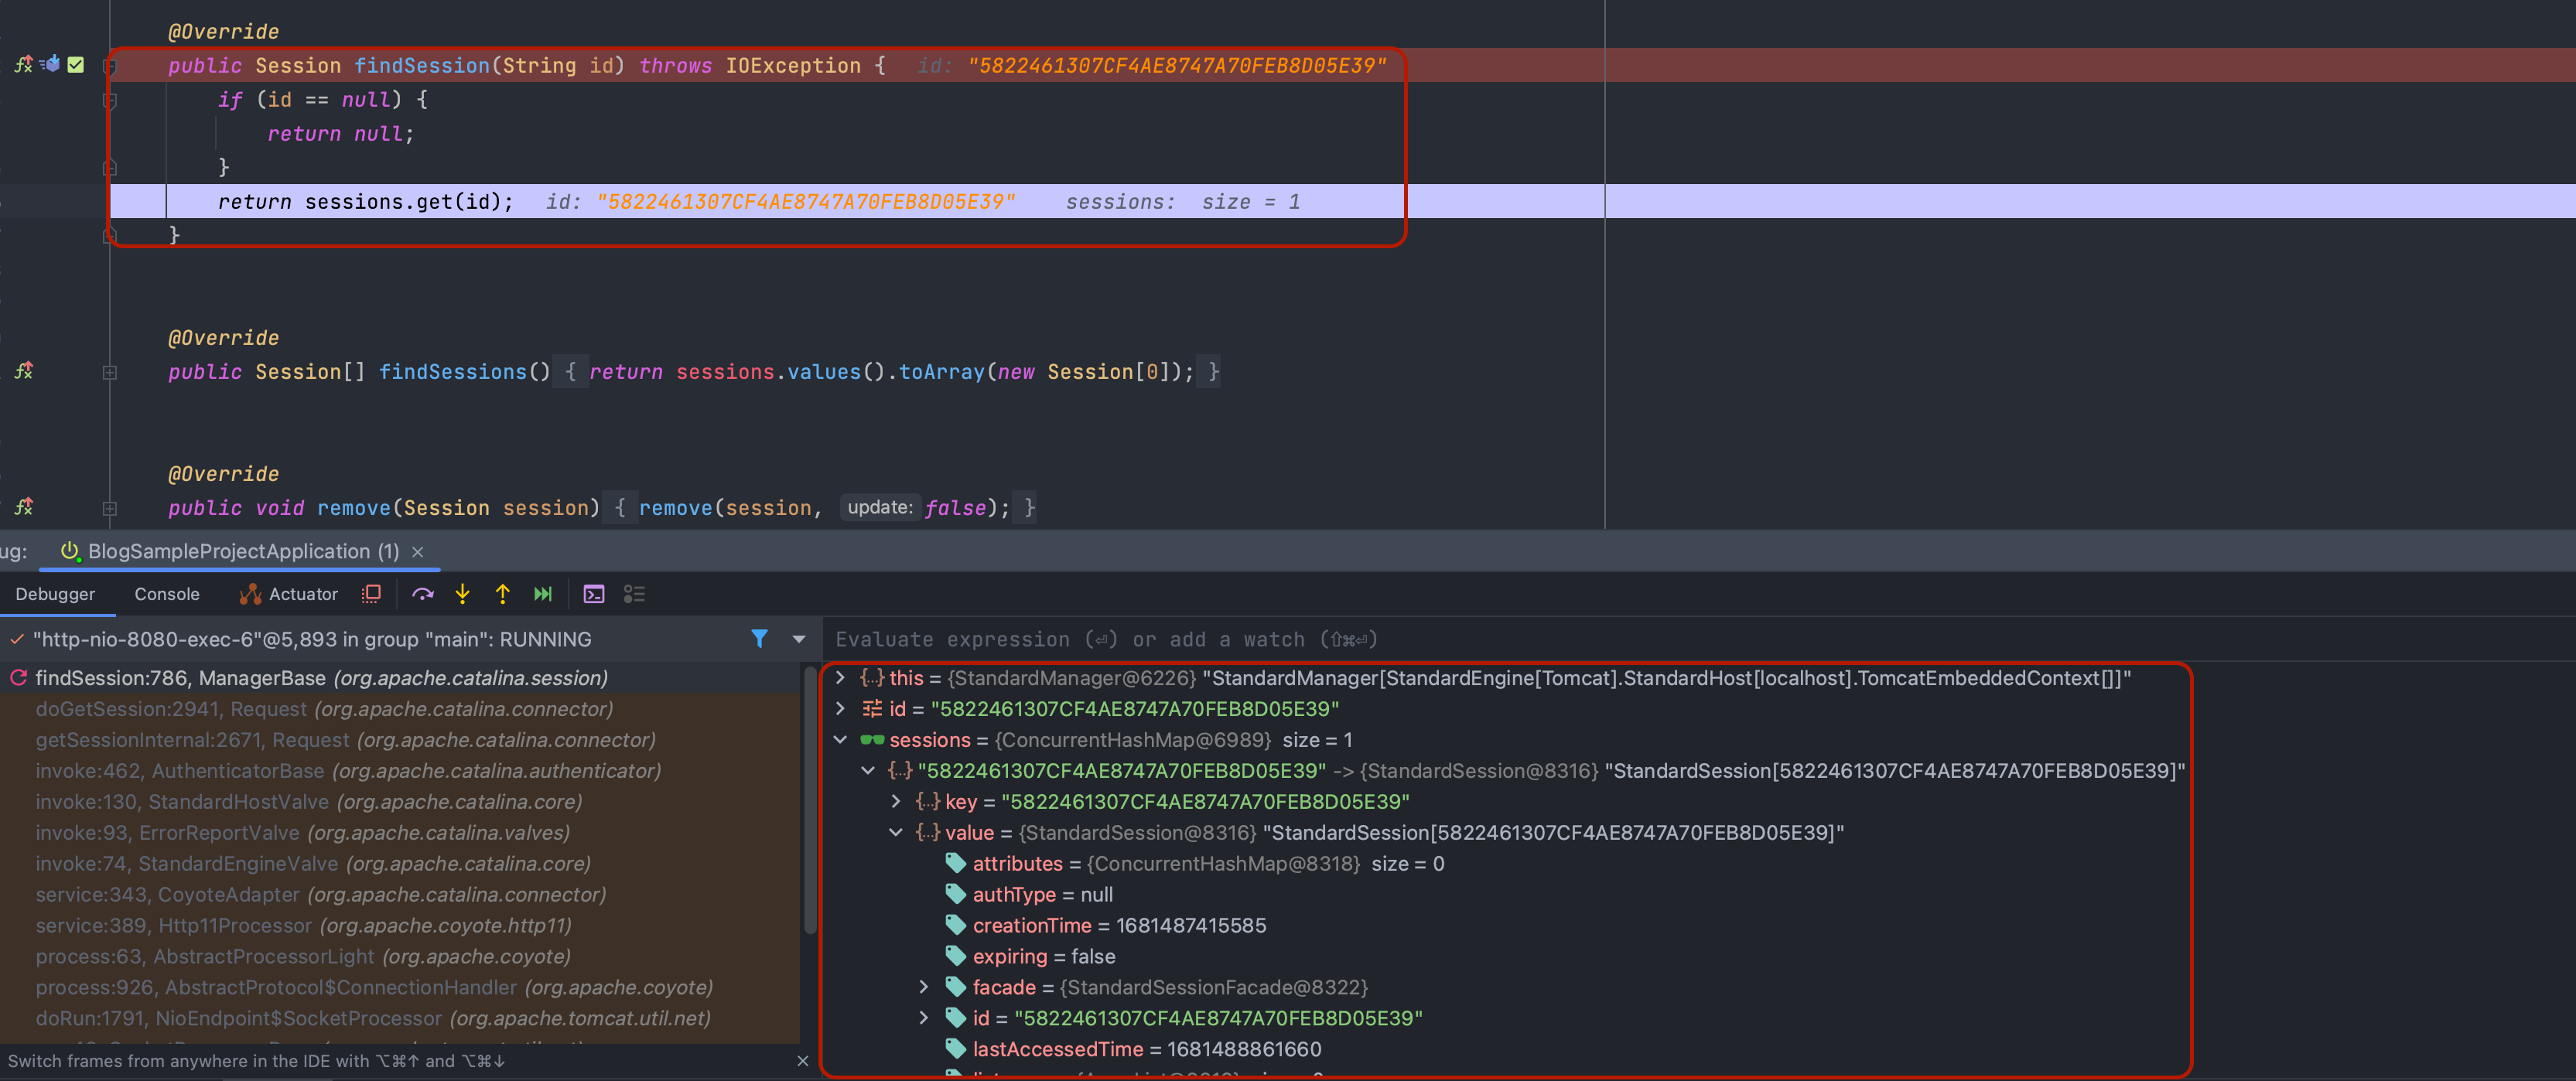Click the Step Into yellow down arrow
The image size is (2576, 1081).
click(x=462, y=594)
